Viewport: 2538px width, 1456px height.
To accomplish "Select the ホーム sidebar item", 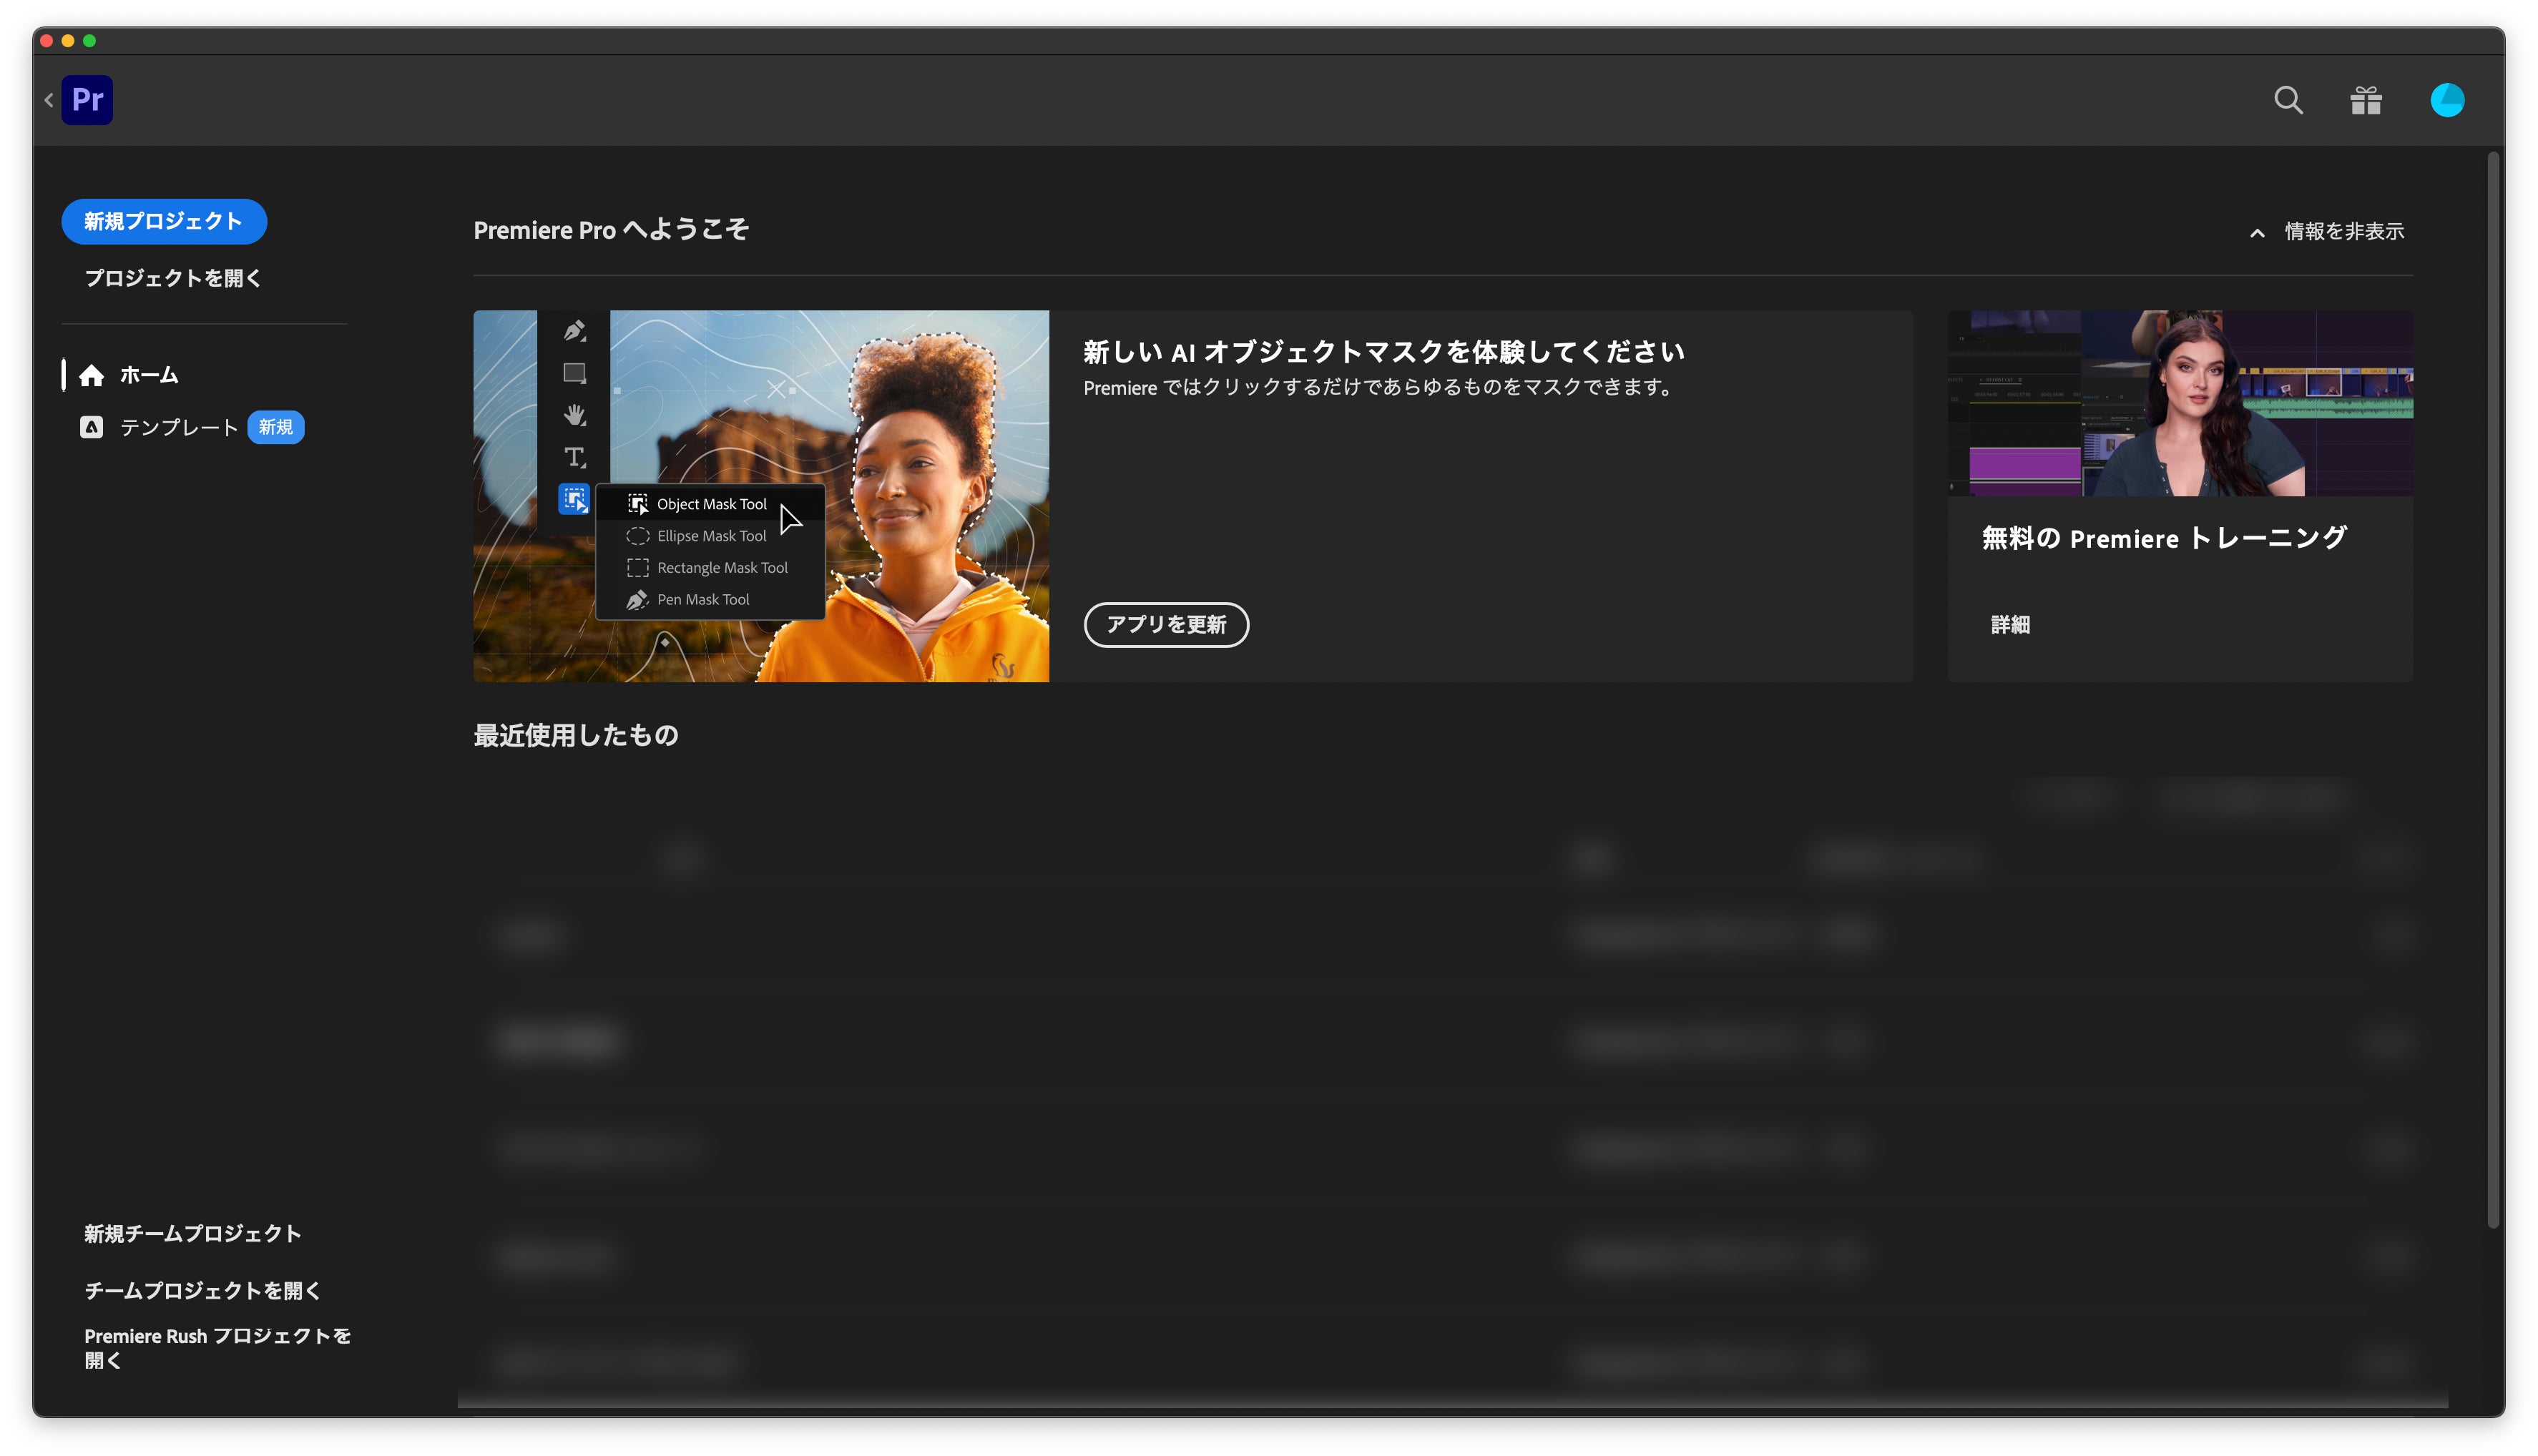I will click(x=148, y=375).
